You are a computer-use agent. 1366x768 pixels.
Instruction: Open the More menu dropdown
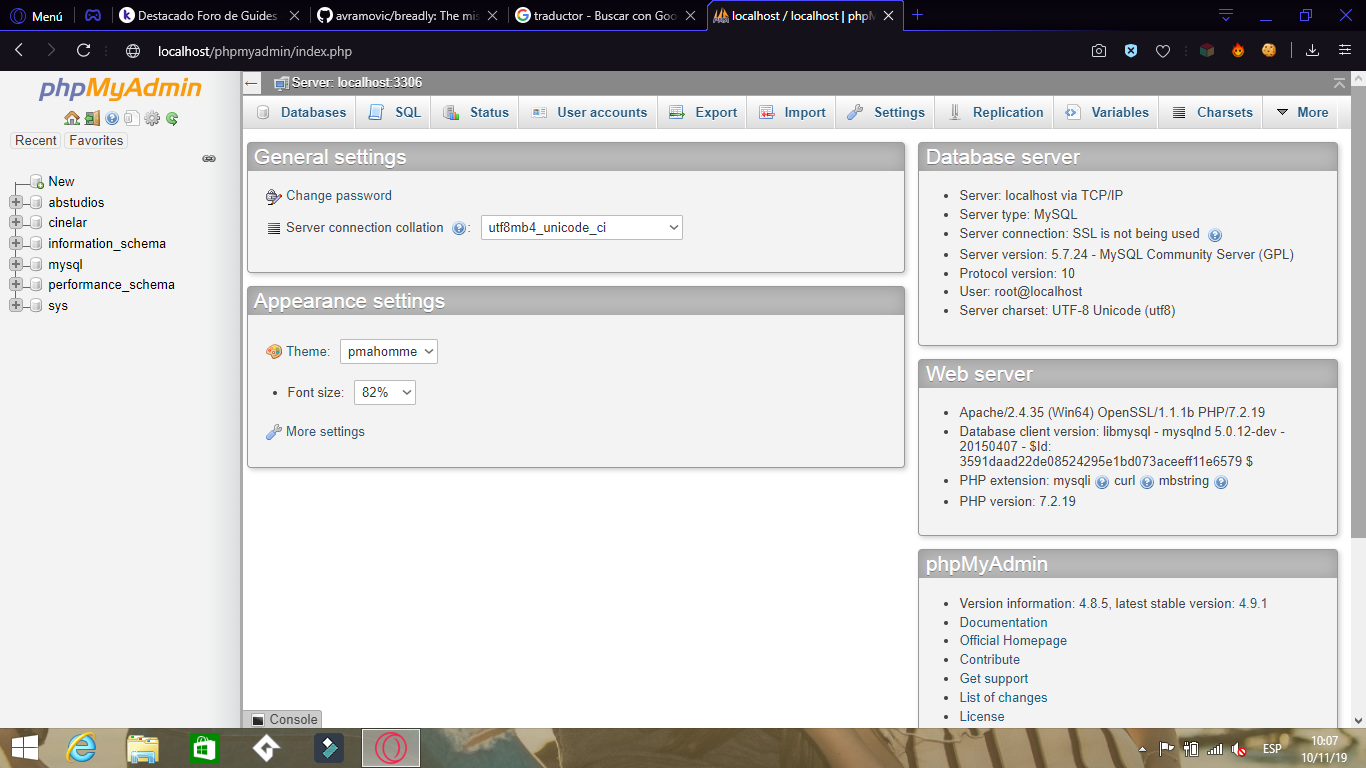(1302, 112)
